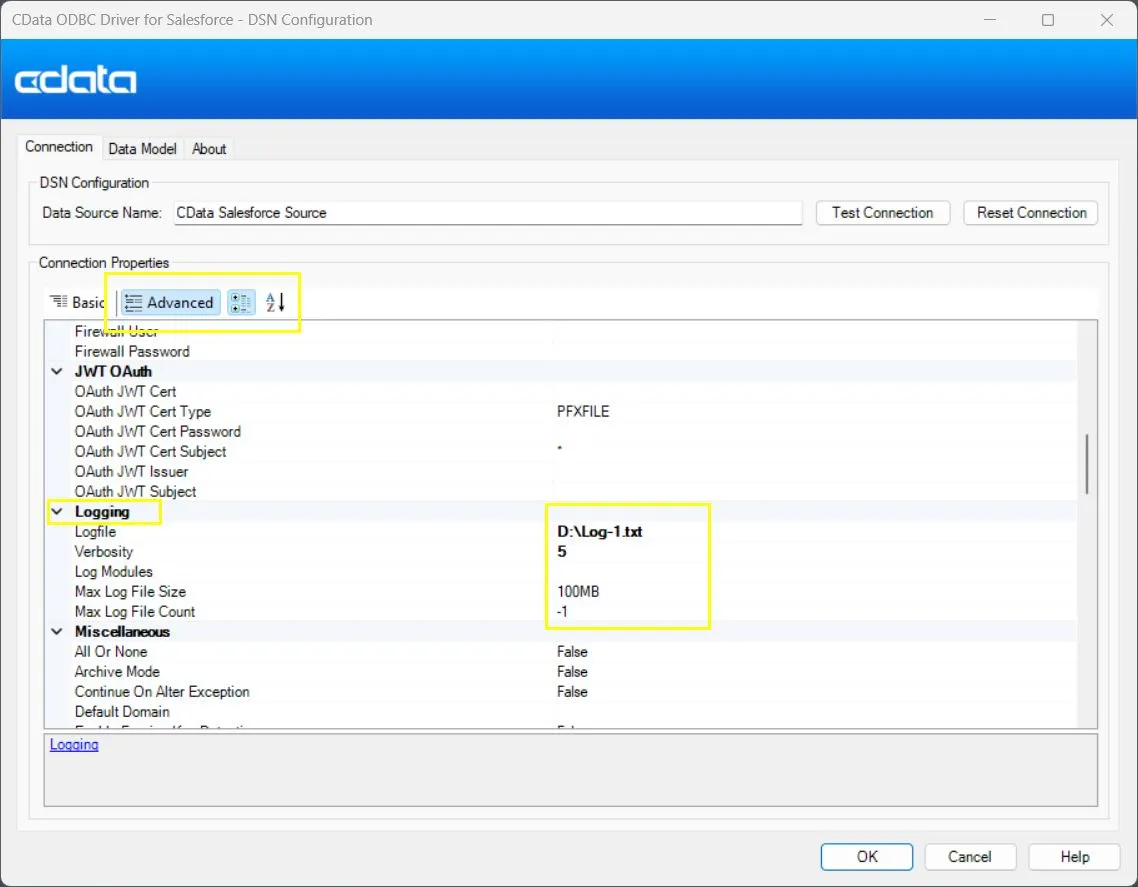This screenshot has height=887, width=1138.
Task: Collapse the Logging category
Action: [x=57, y=512]
